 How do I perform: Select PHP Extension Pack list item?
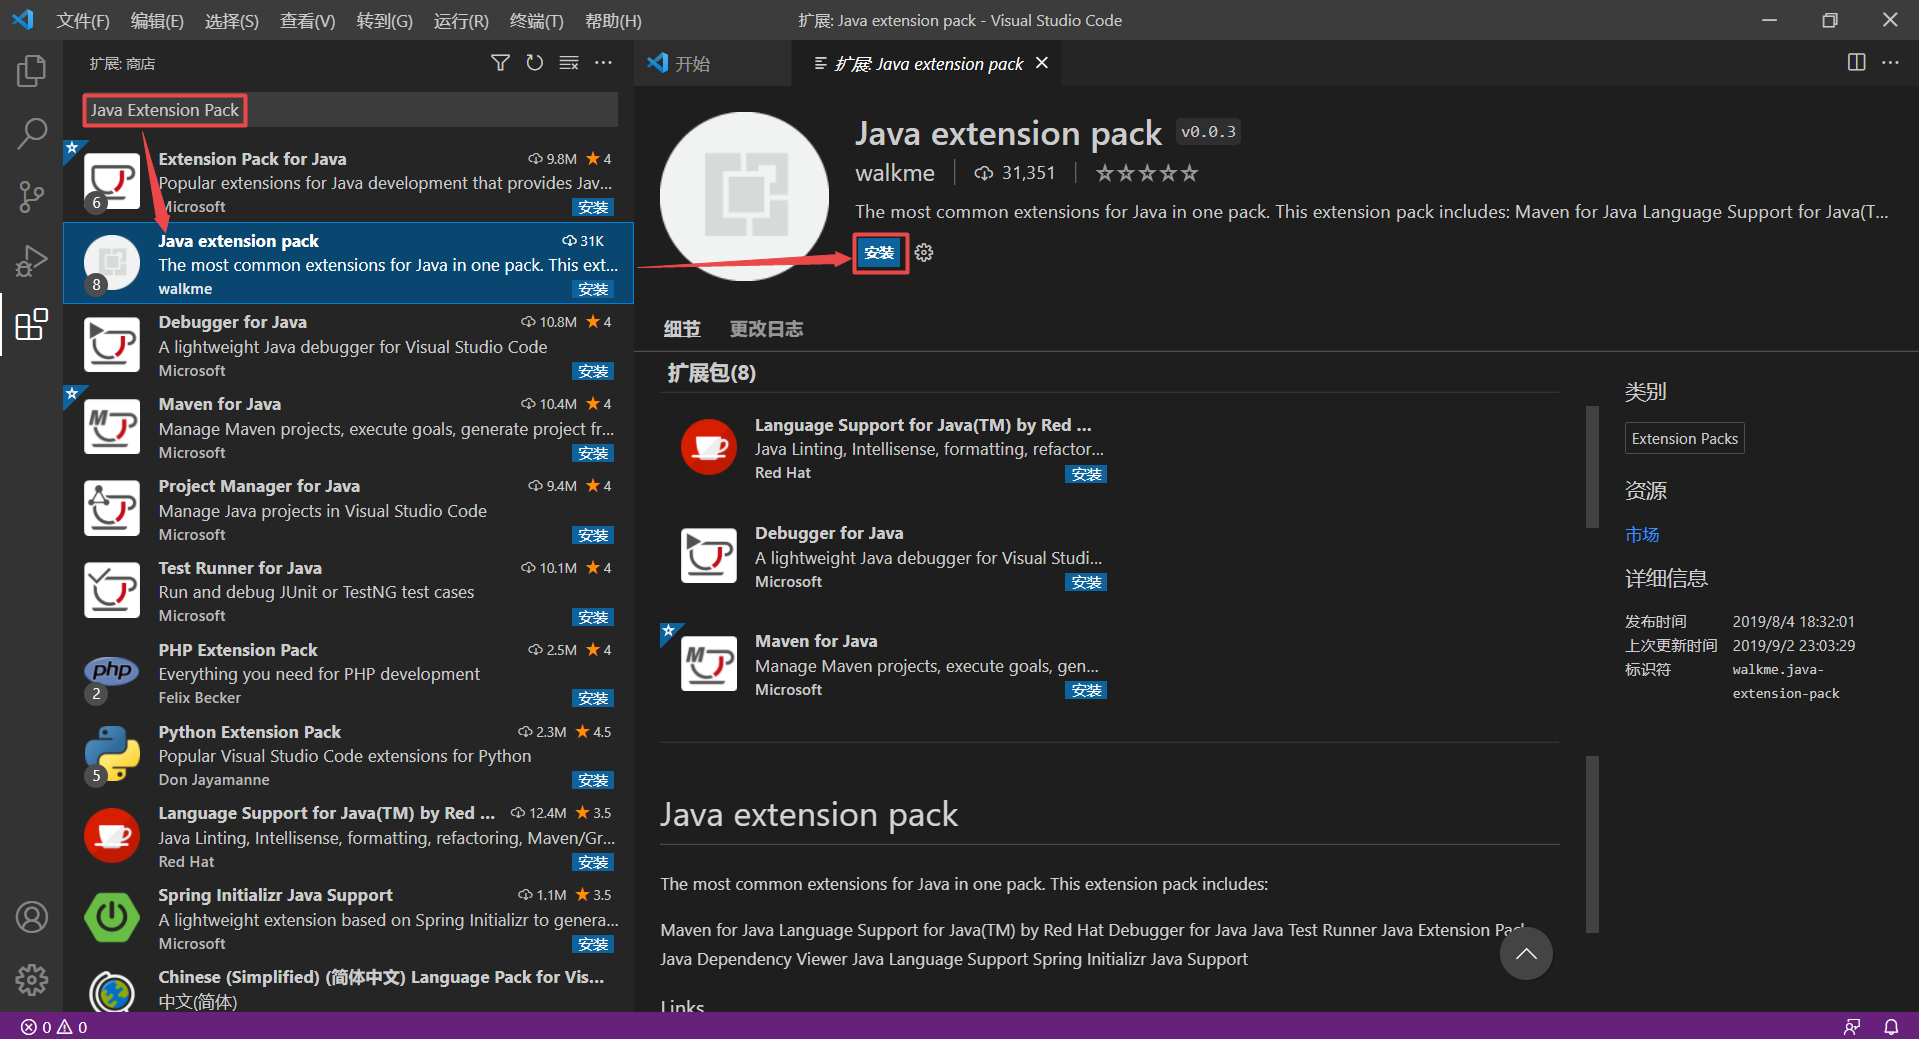(349, 673)
